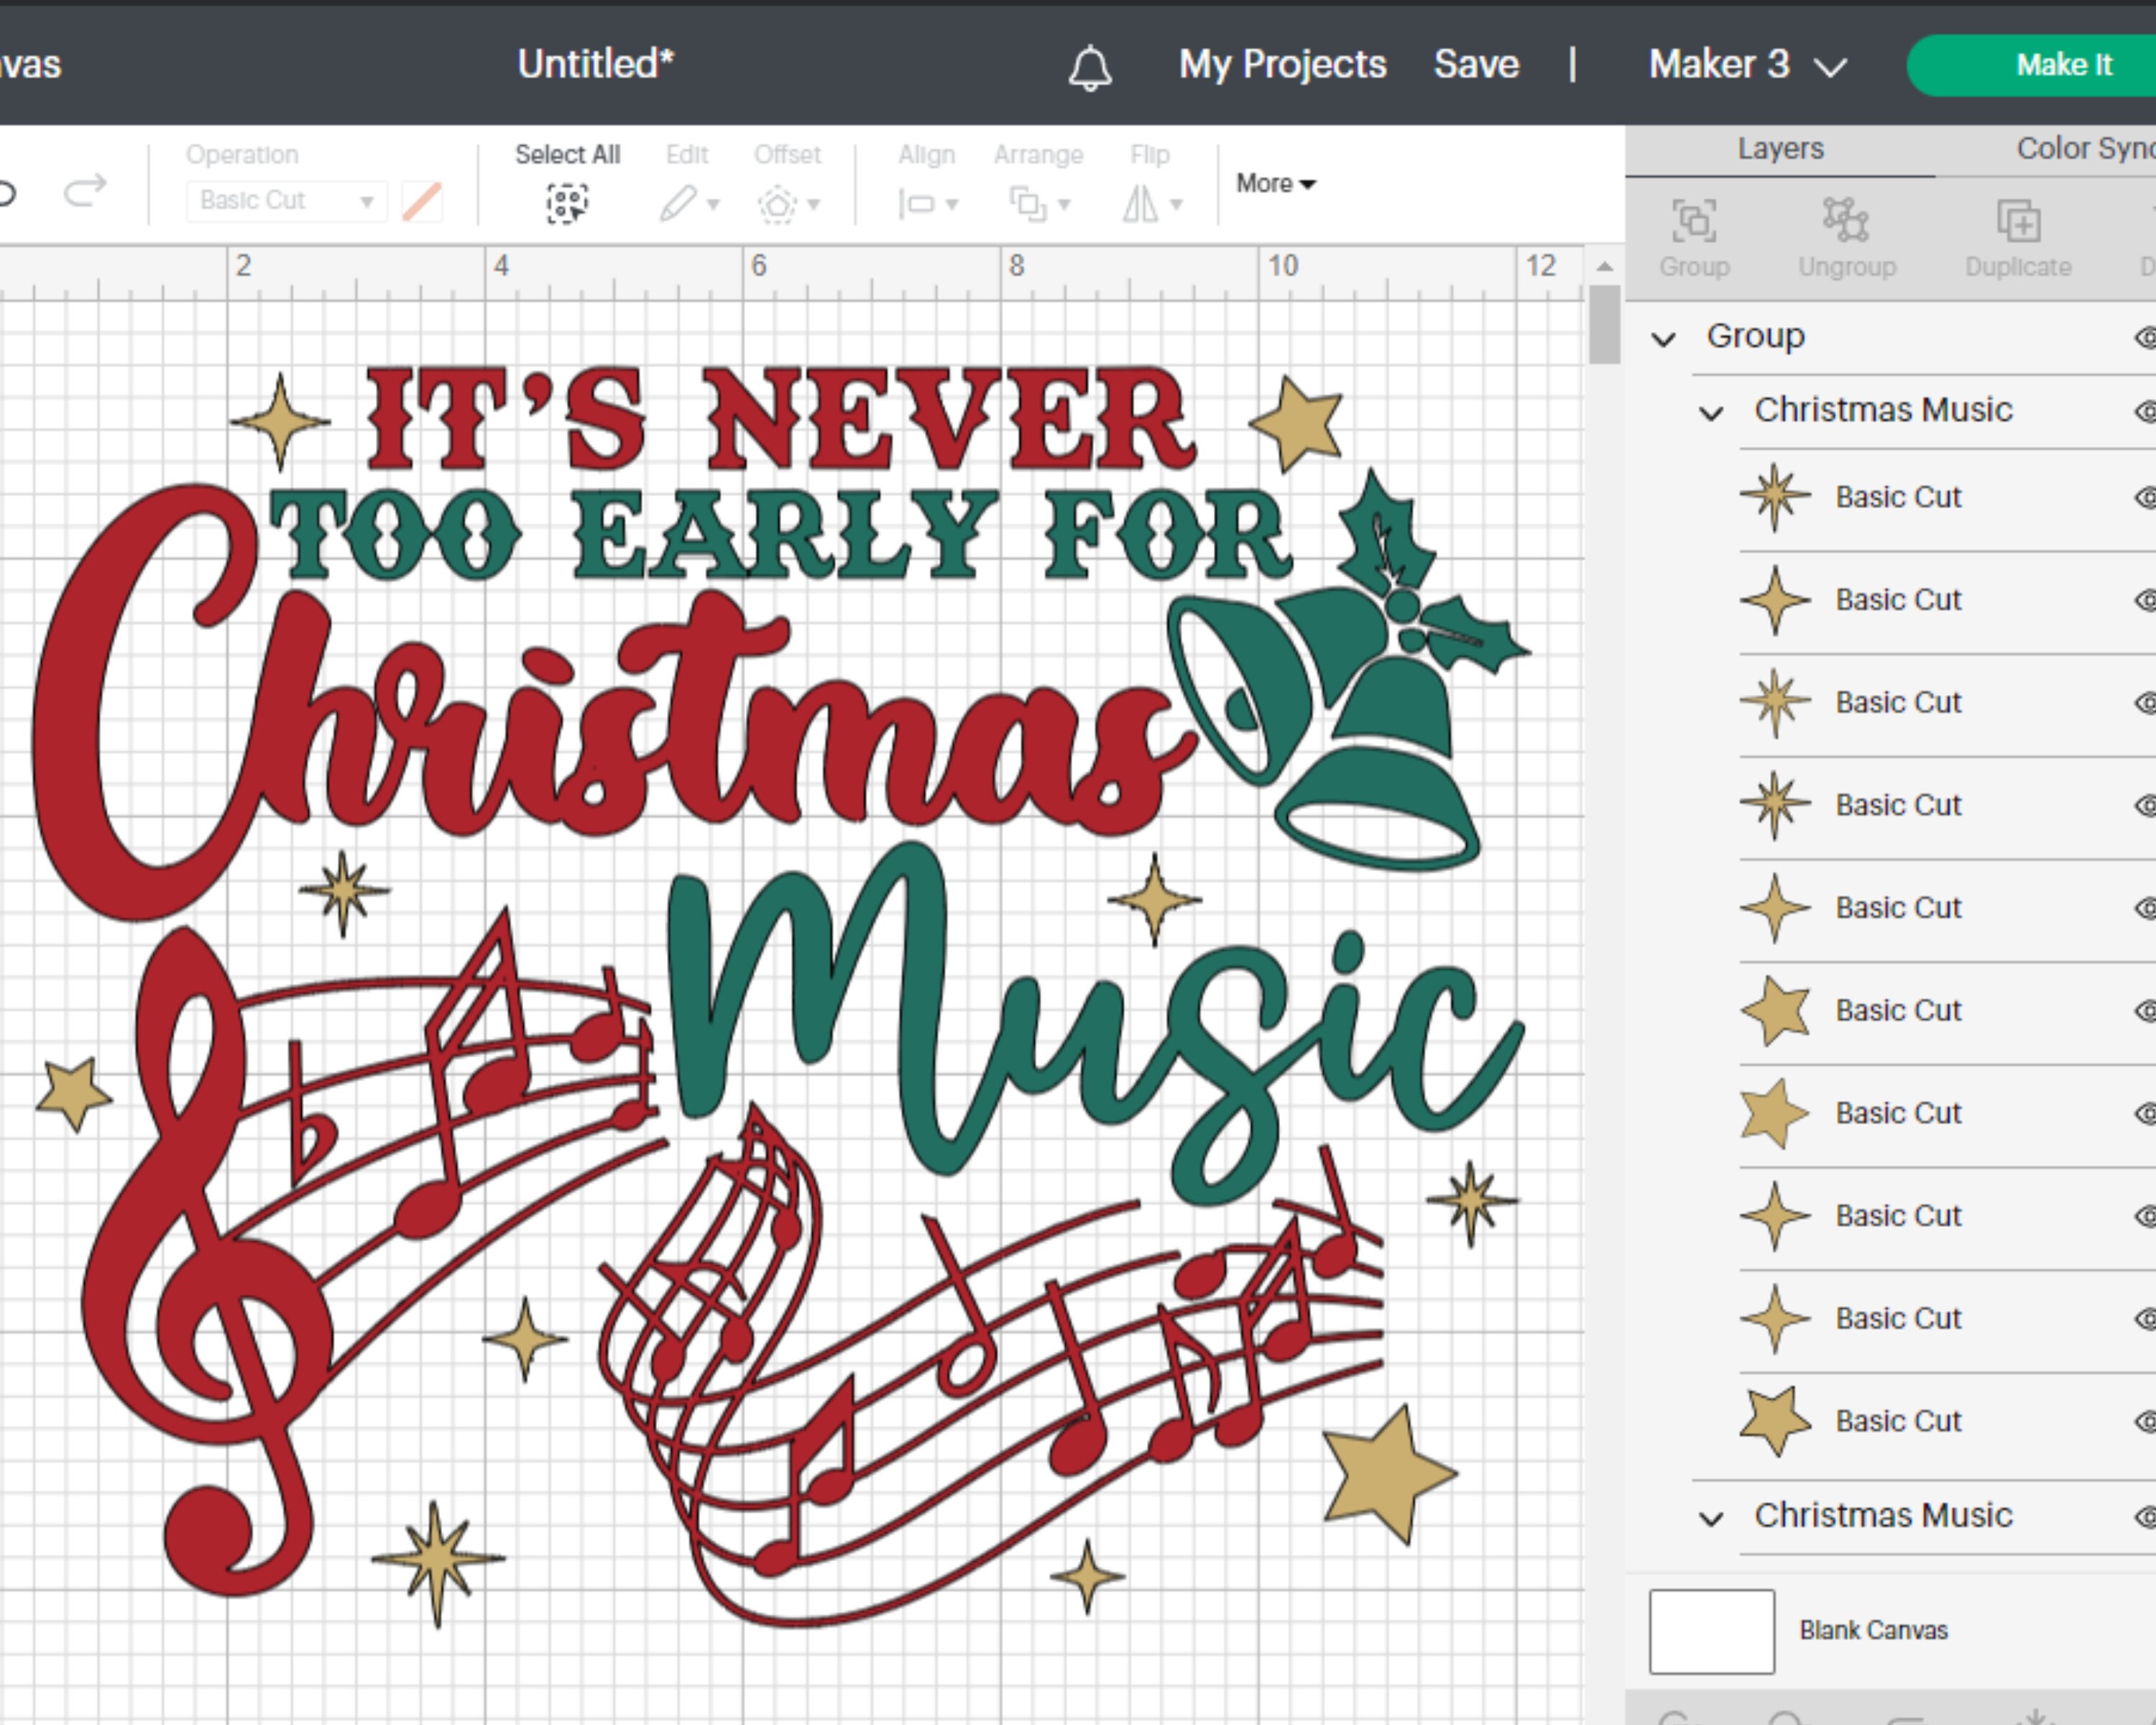The width and height of the screenshot is (2156, 1725).
Task: Toggle visibility of the bottom Christmas Music layer
Action: pyautogui.click(x=2145, y=1516)
